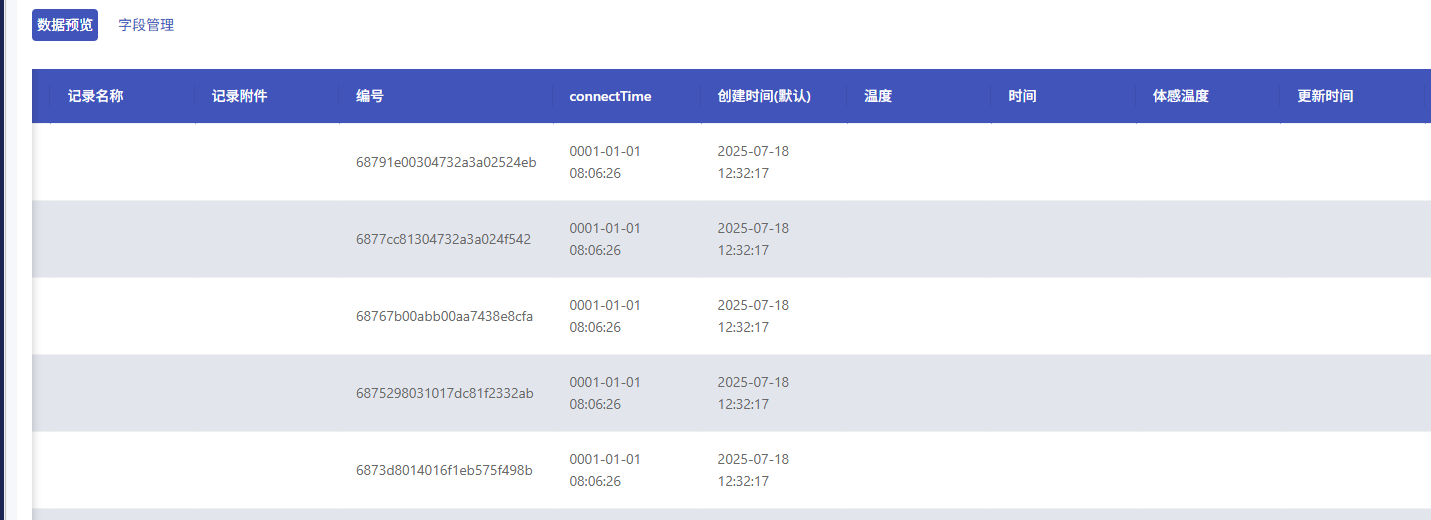Select record ID 68791e00304732a3a02524eb
Image resolution: width=1431 pixels, height=520 pixels.
(x=446, y=162)
